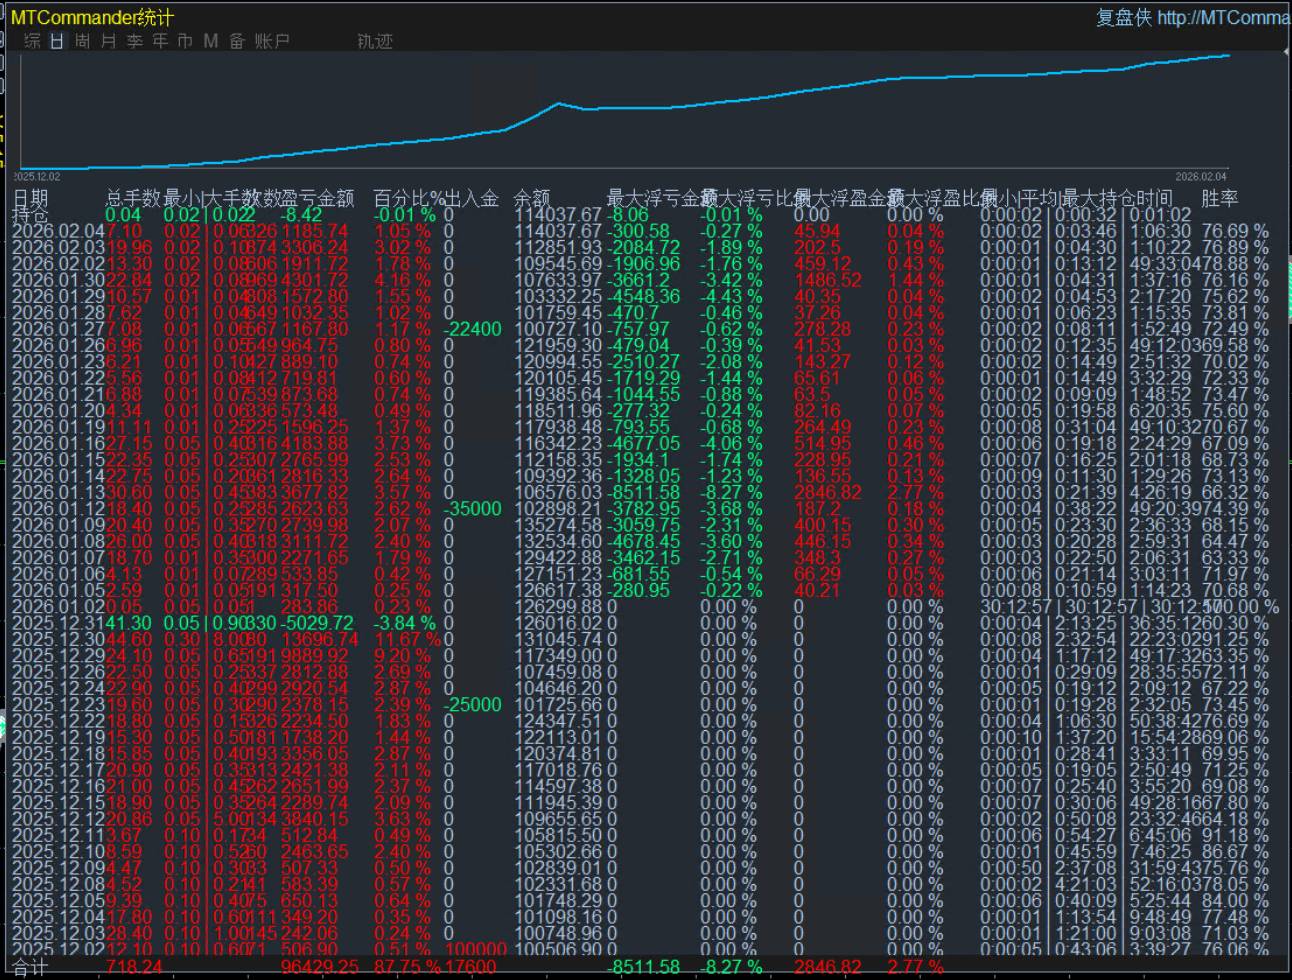The width and height of the screenshot is (1292, 980).
Task: Click the 轨迹 track button
Action: (x=375, y=41)
